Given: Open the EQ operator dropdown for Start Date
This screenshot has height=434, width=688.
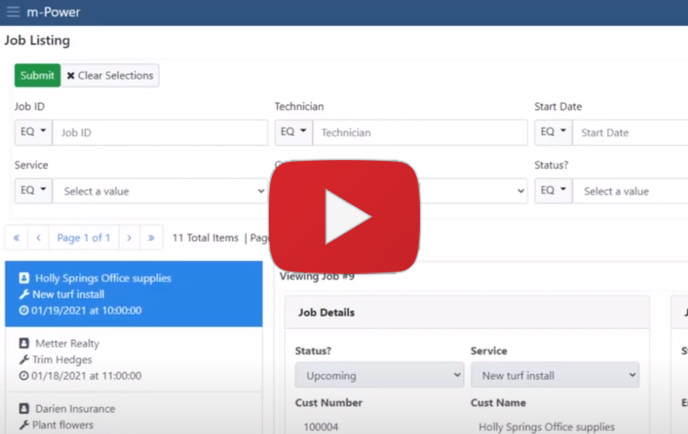Looking at the screenshot, I should [553, 133].
